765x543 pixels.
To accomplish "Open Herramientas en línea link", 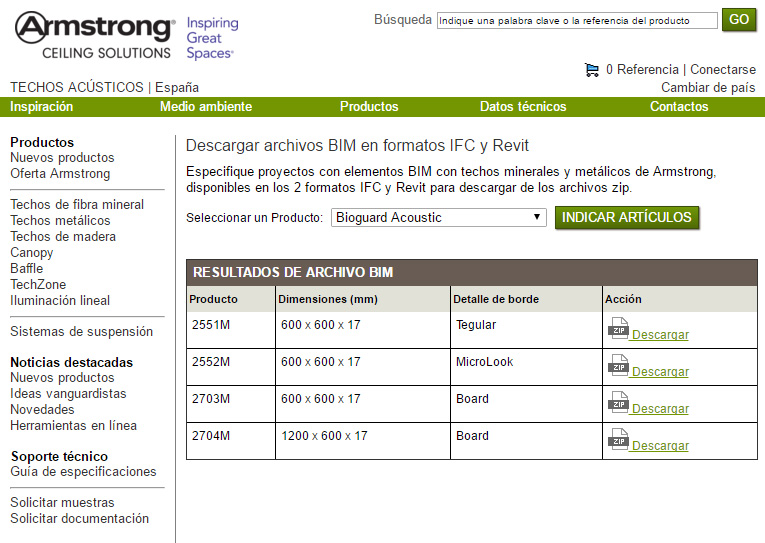I will coord(73,426).
